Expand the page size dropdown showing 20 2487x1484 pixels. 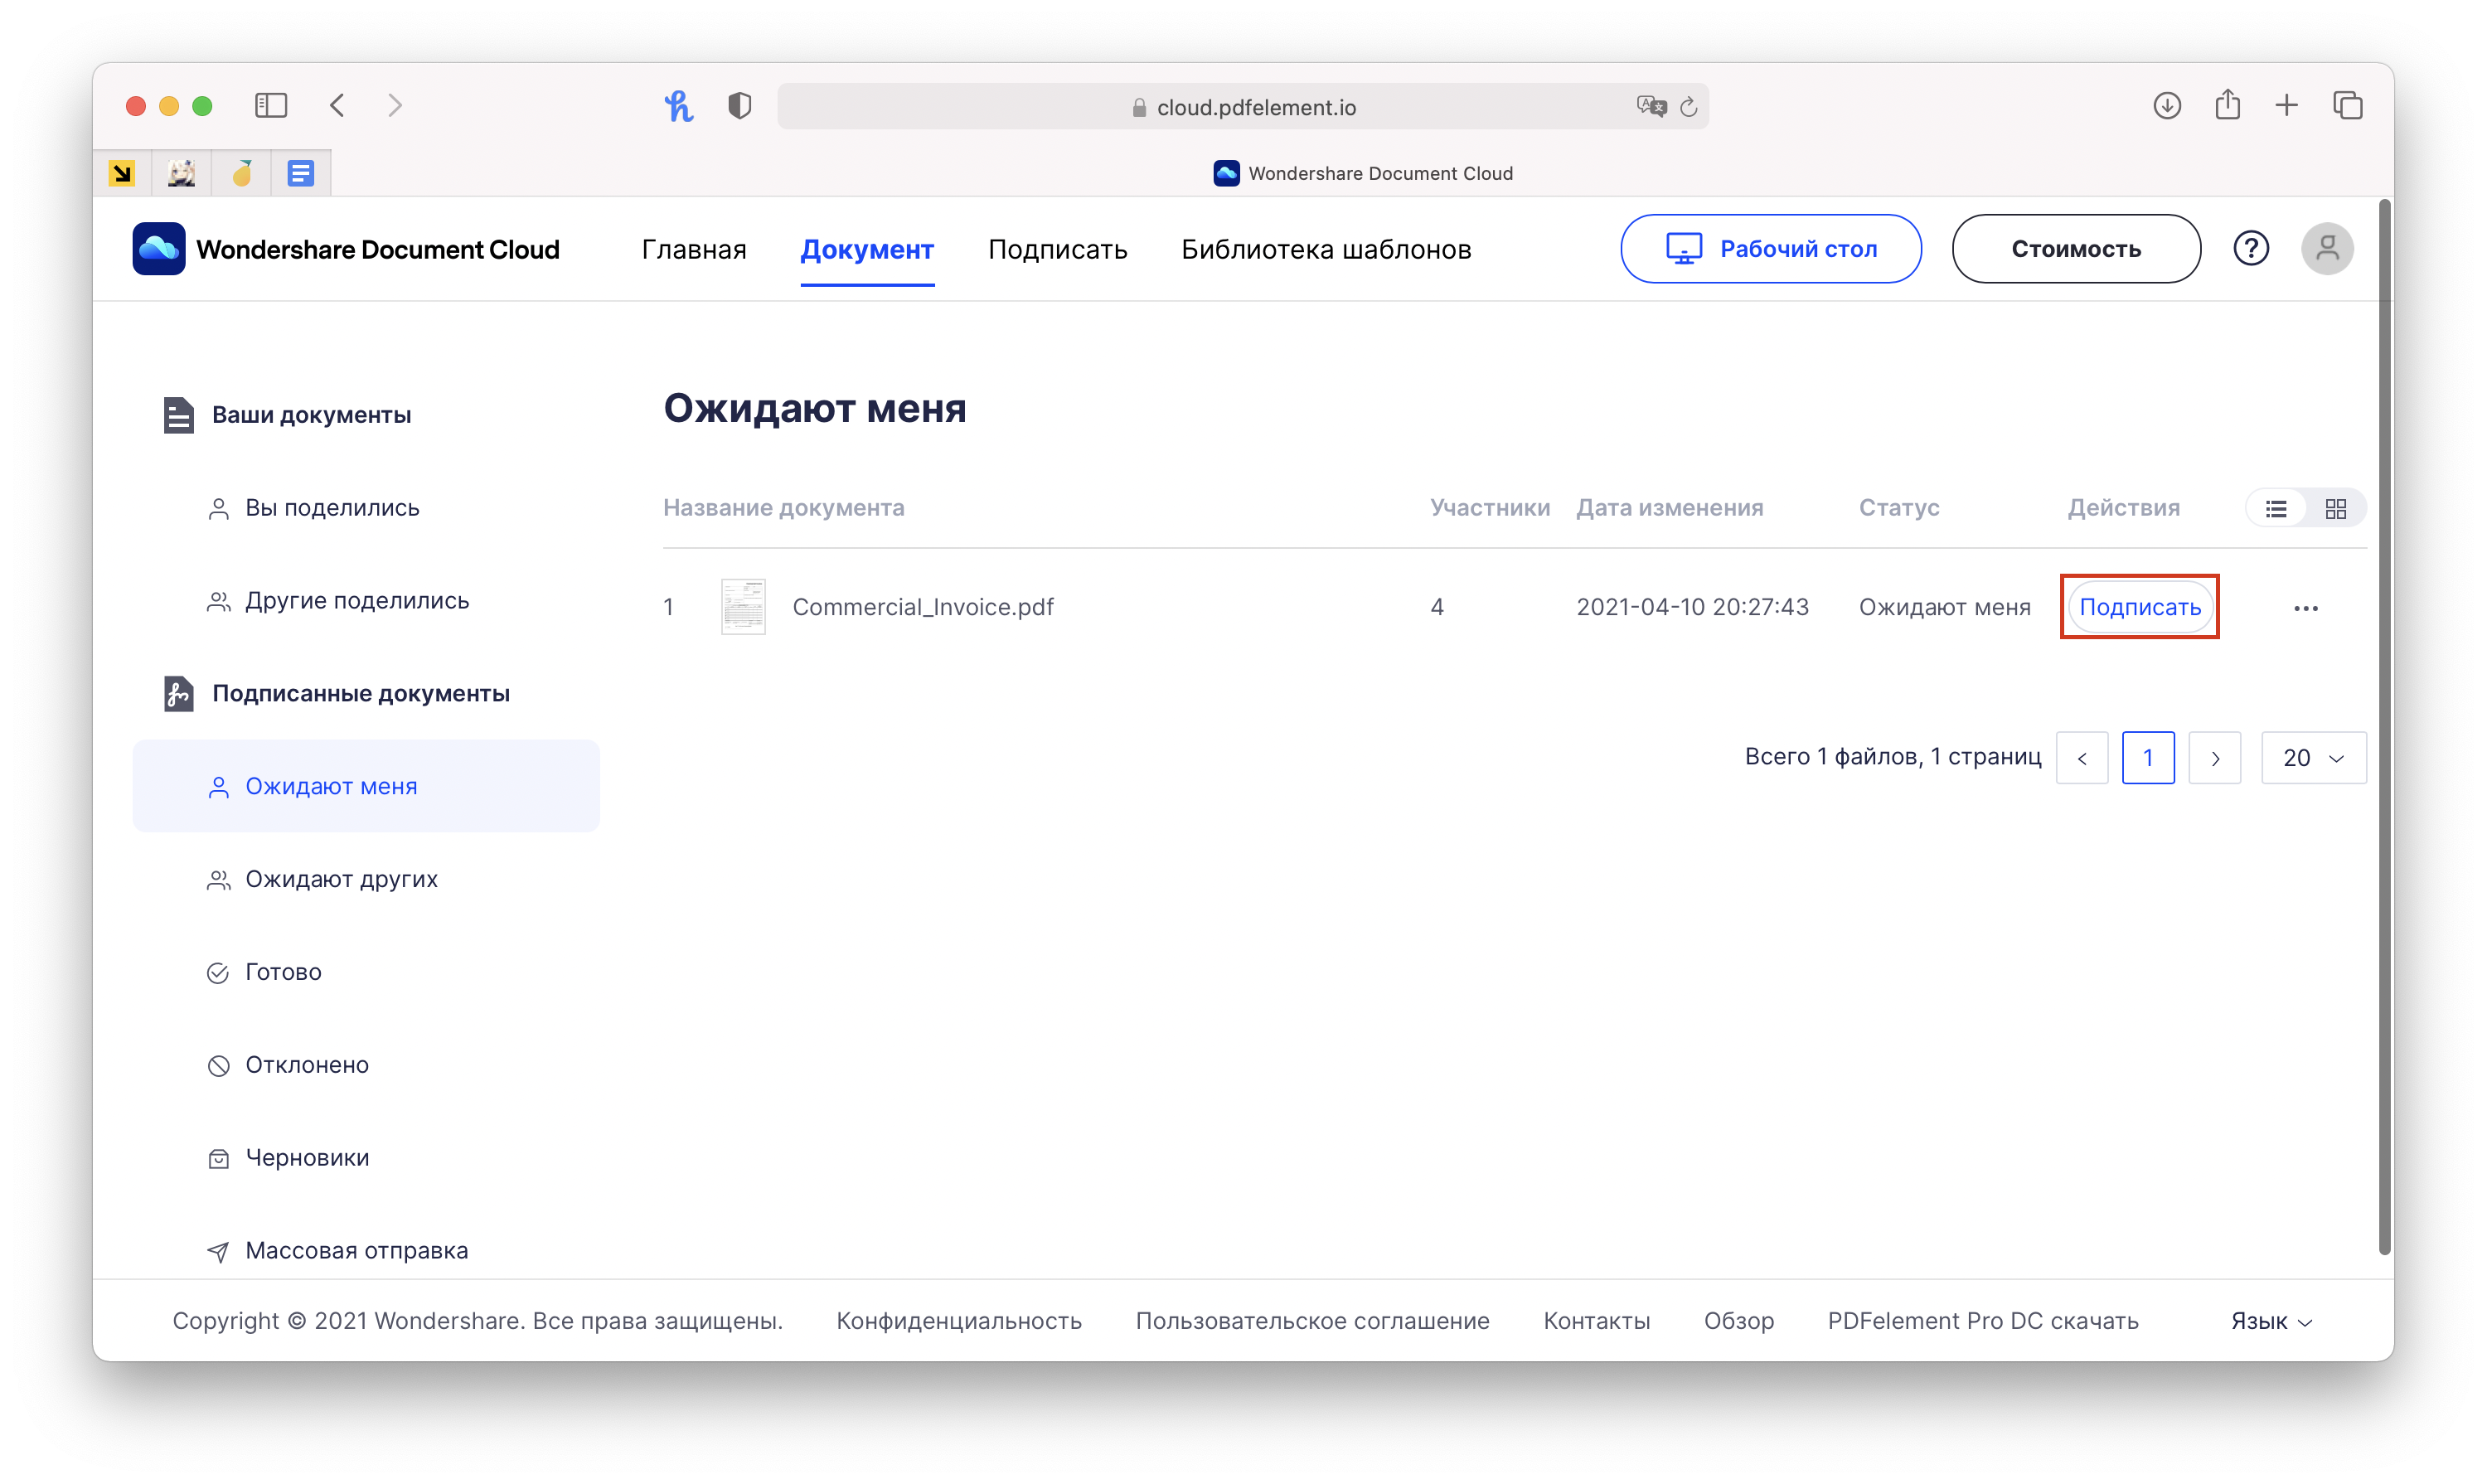[2313, 758]
